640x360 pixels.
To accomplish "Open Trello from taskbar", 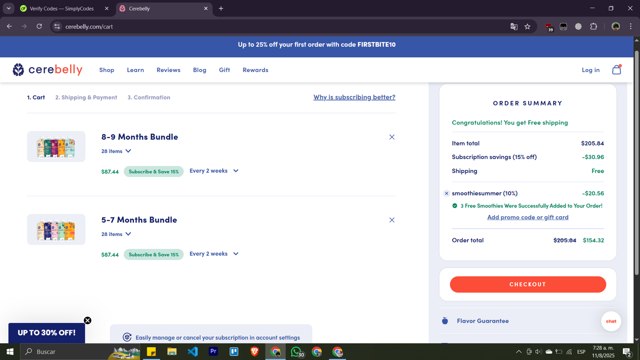I will pyautogui.click(x=234, y=351).
